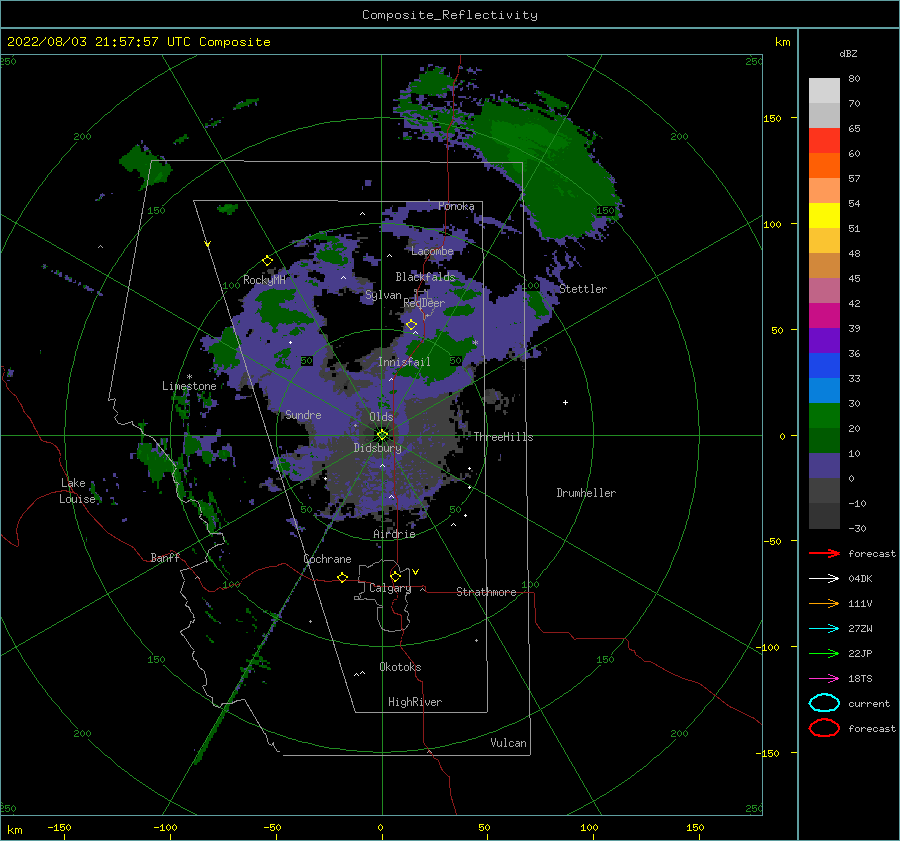Click the orange 60–57 dBZ swatch
Viewport: 900px width, 841px height.
824,165
